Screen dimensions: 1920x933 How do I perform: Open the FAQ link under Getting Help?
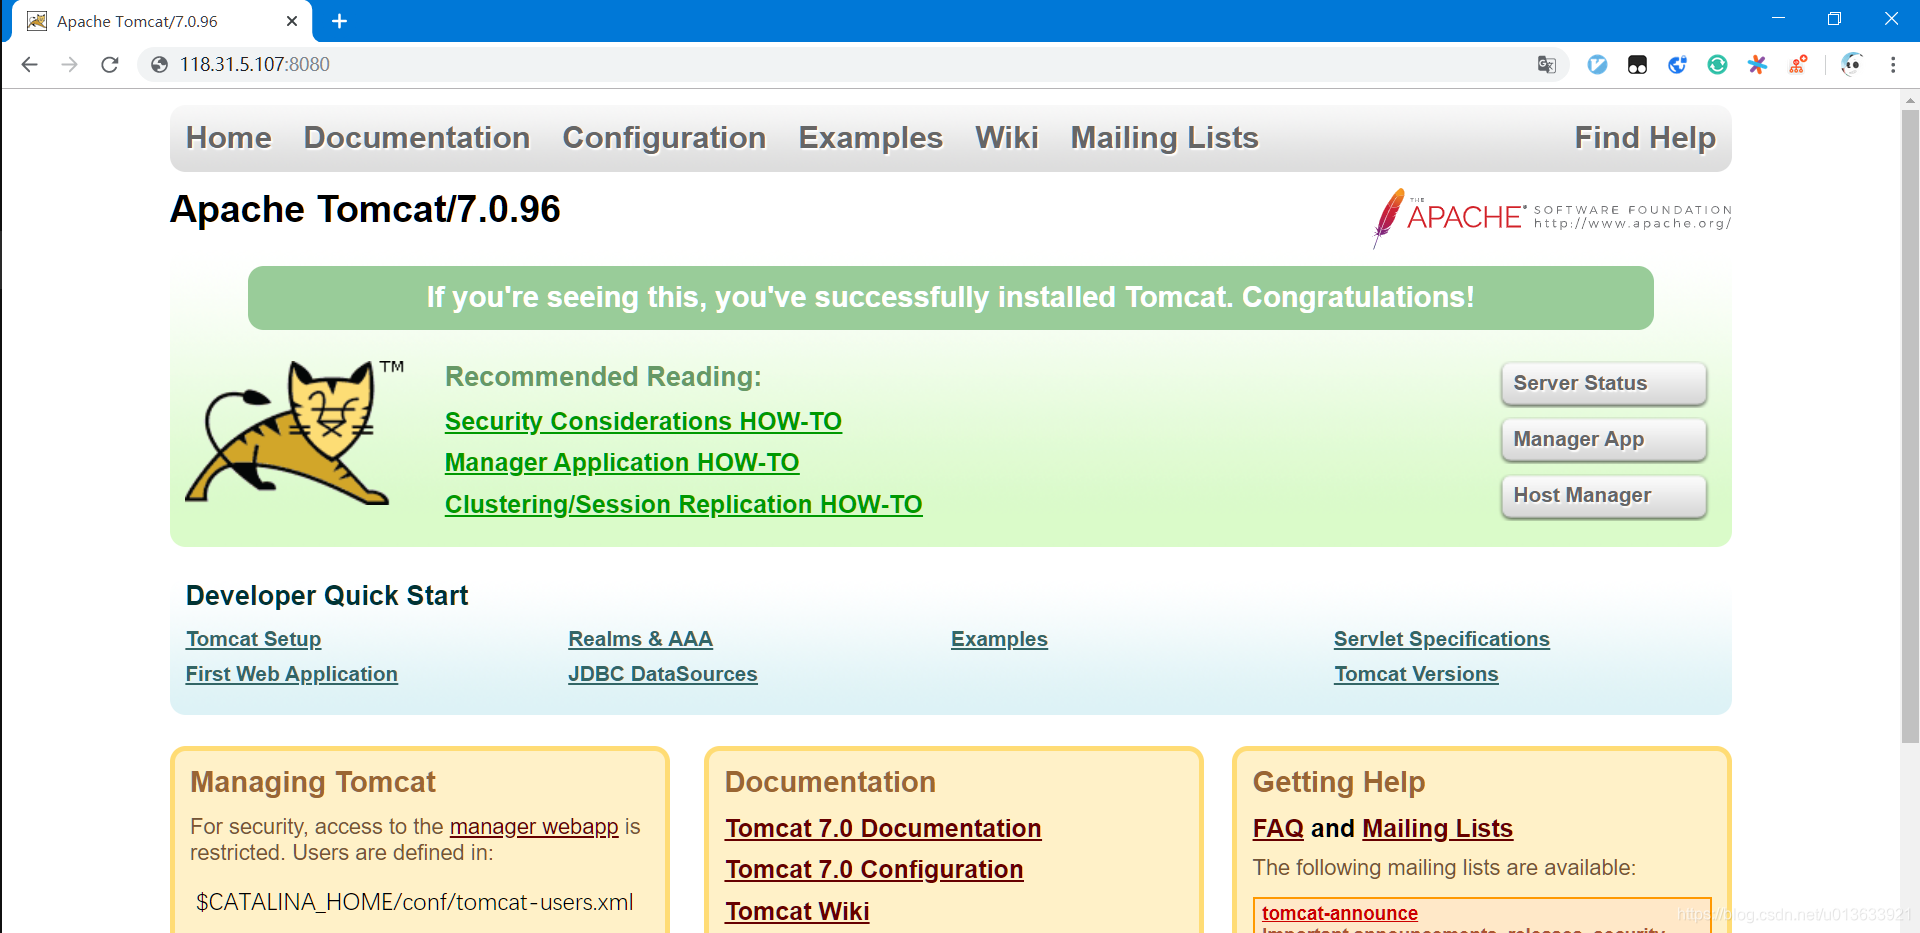coord(1278,829)
